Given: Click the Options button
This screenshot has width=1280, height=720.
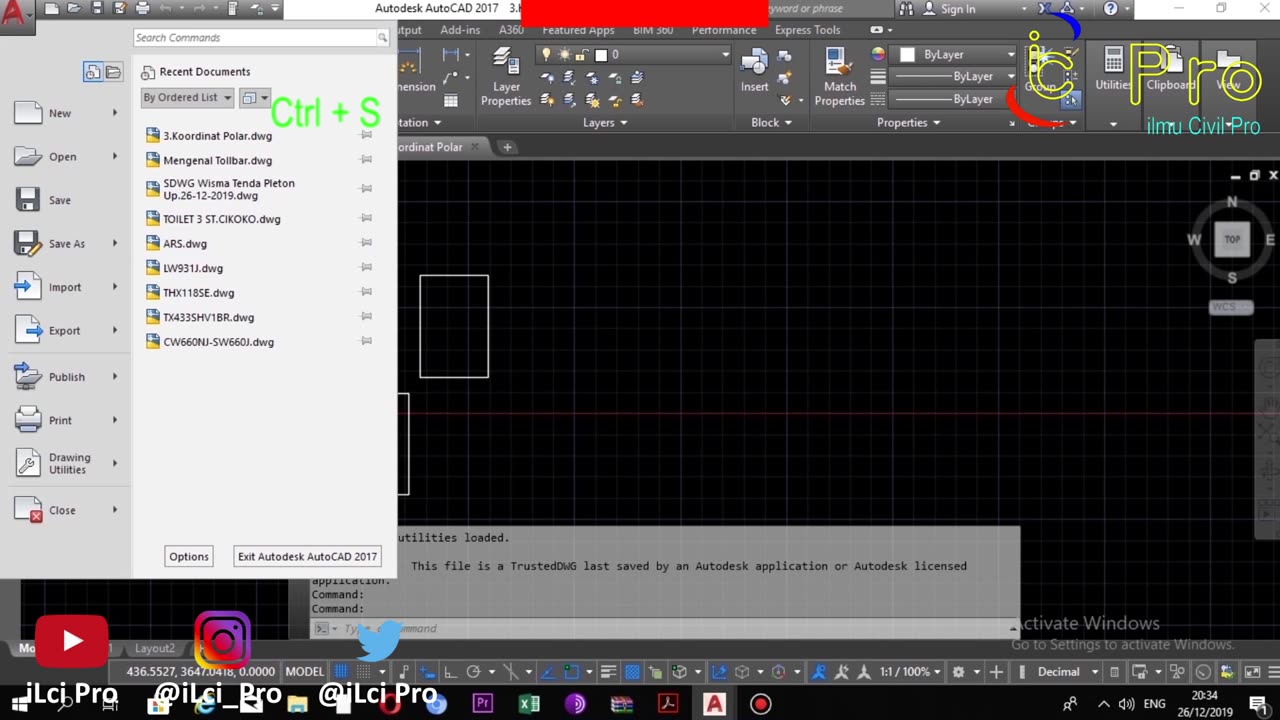Looking at the screenshot, I should coord(189,556).
